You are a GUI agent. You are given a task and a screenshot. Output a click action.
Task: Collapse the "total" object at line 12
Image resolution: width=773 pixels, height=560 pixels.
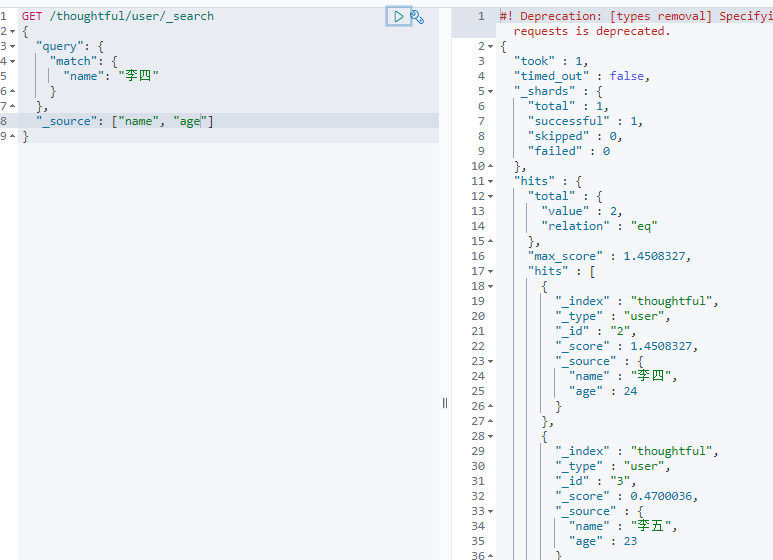click(x=491, y=197)
